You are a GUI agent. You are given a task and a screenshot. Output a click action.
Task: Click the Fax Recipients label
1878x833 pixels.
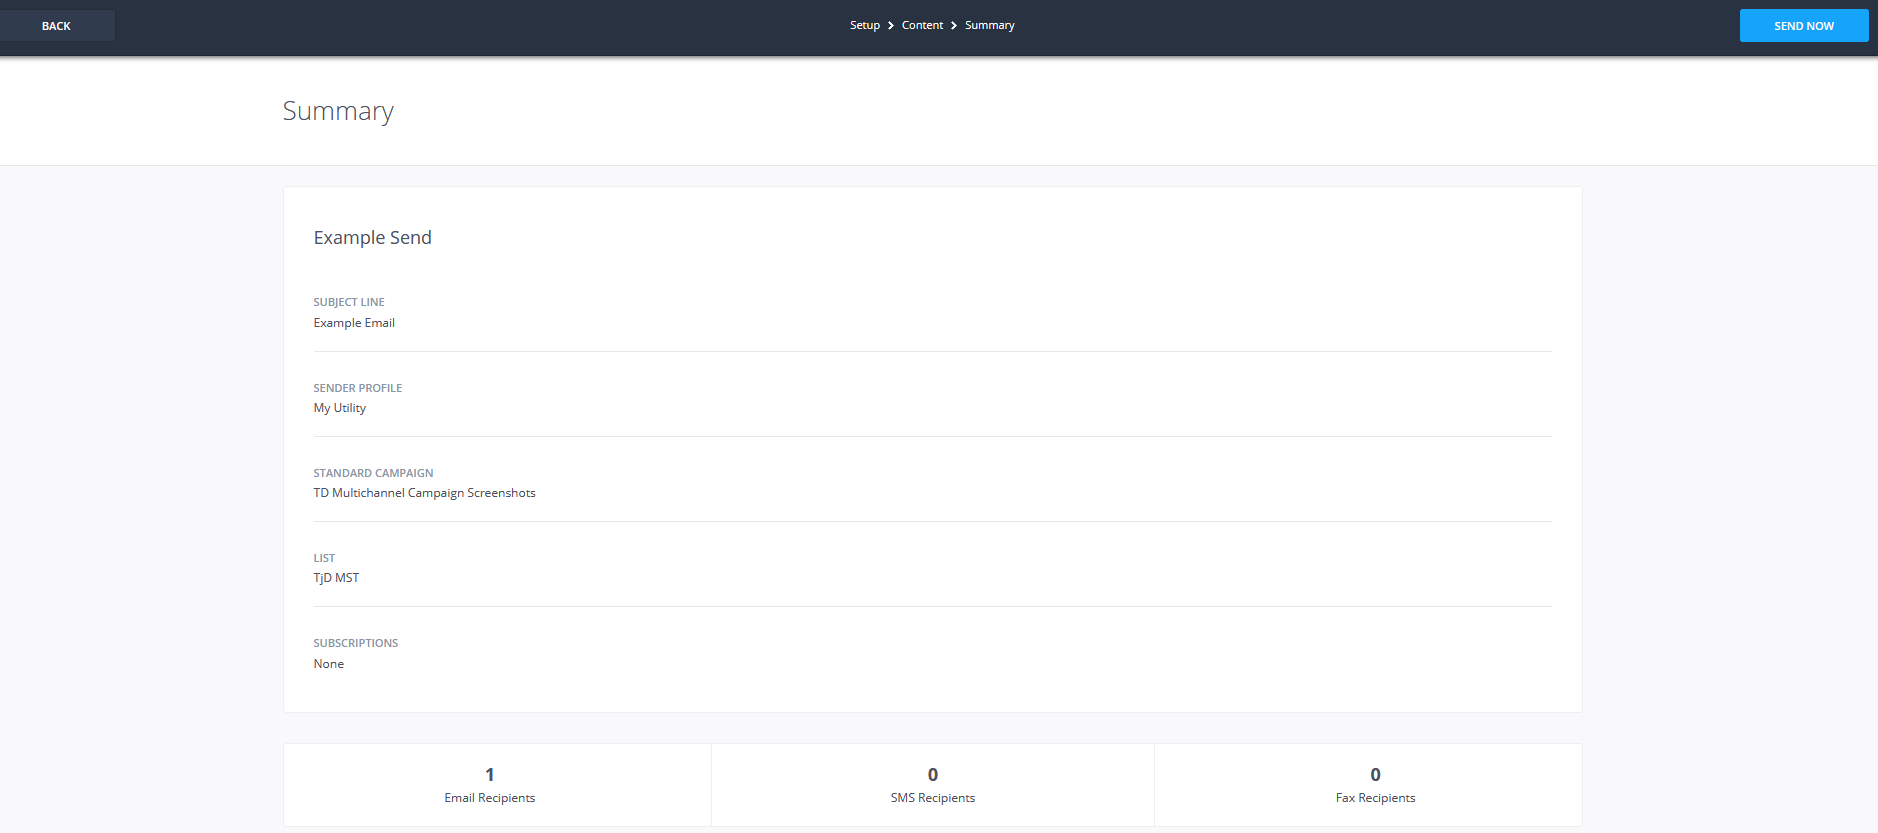(1376, 798)
